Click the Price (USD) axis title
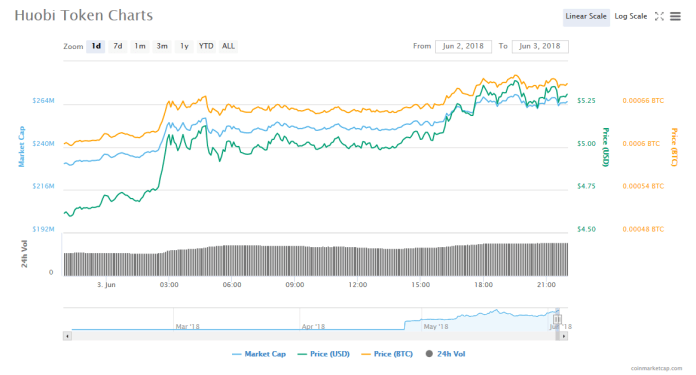 click(x=605, y=147)
